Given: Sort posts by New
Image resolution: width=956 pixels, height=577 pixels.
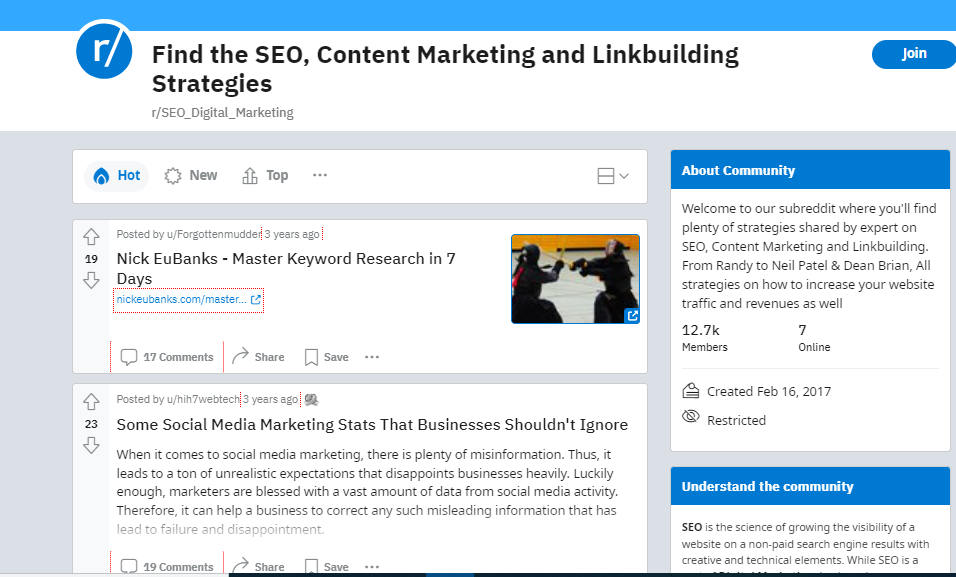Looking at the screenshot, I should click(x=191, y=176).
